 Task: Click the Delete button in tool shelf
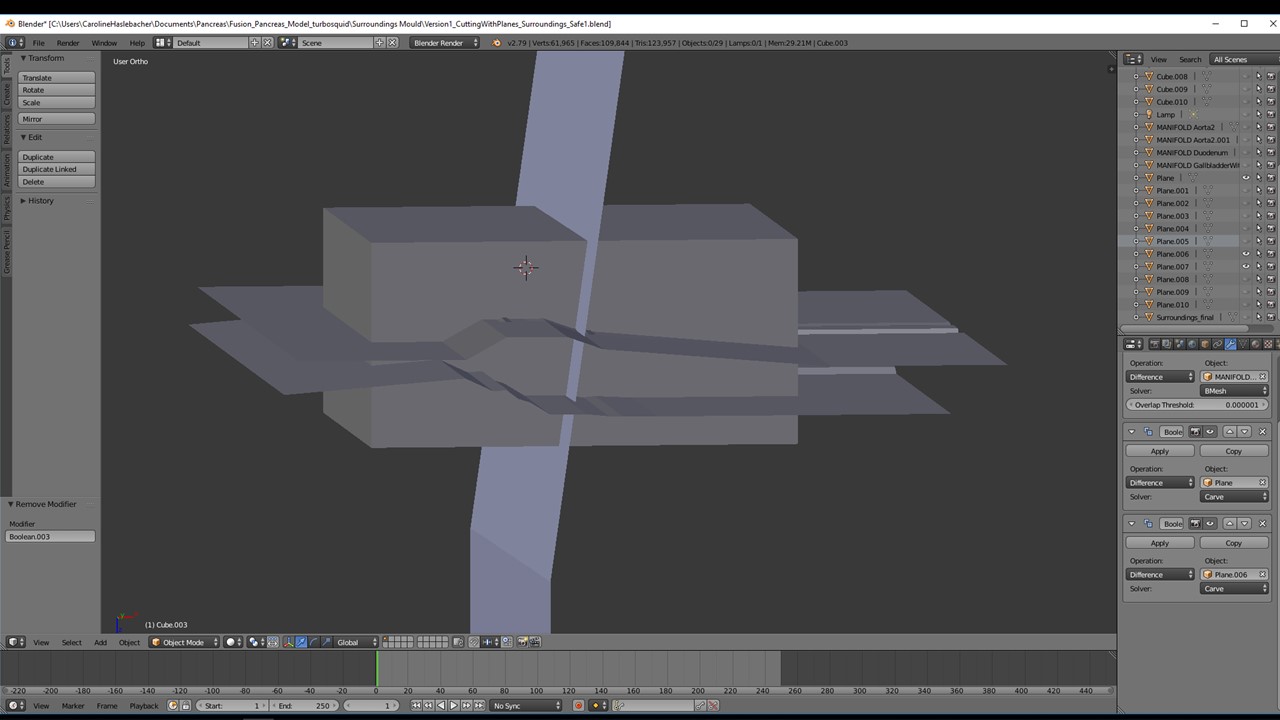click(x=57, y=182)
